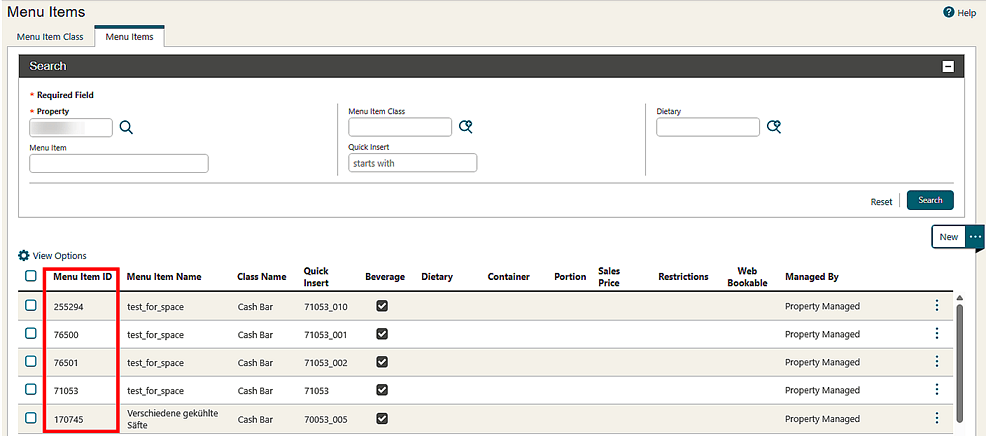The height and width of the screenshot is (436, 986).
Task: Click the Container column header
Action: [x=509, y=277]
